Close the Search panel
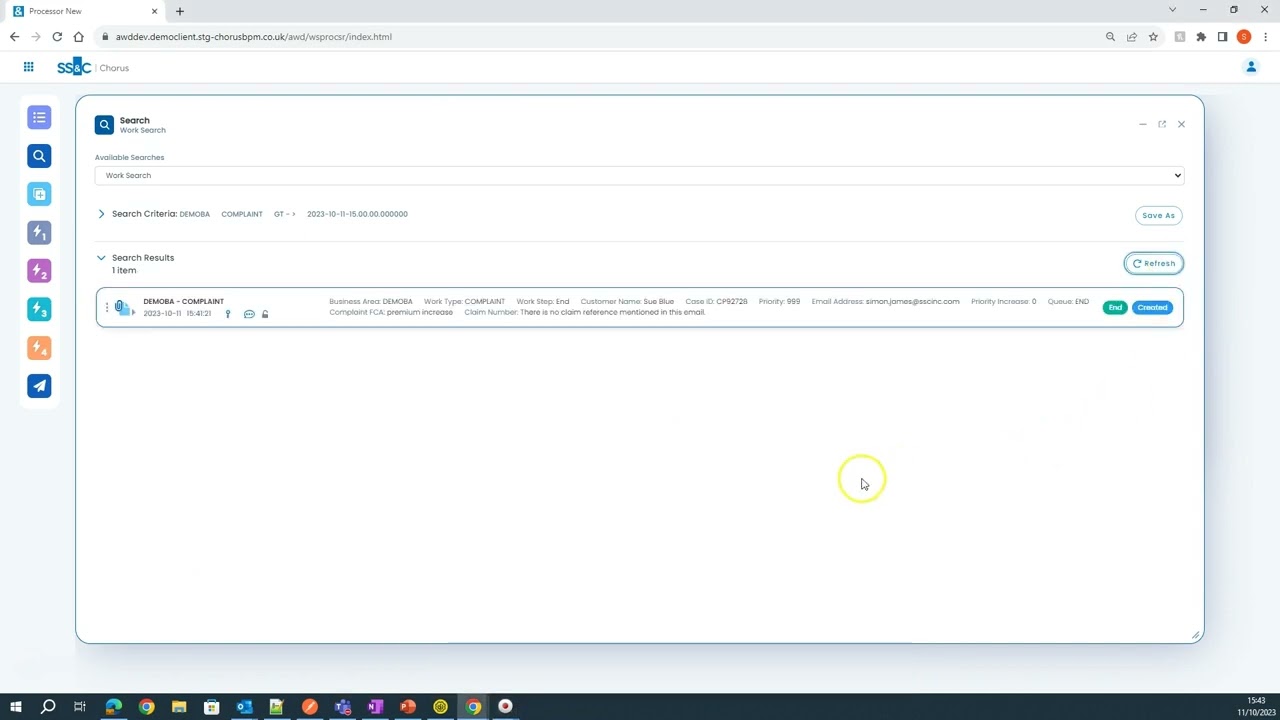The height and width of the screenshot is (720, 1280). pos(1181,124)
